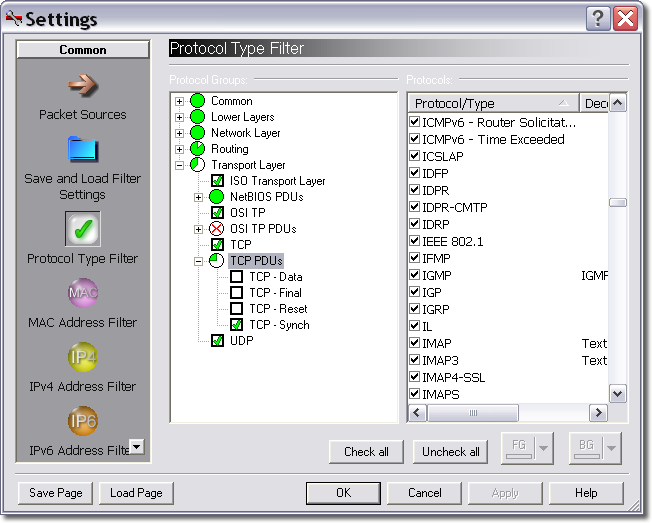Uncheck the TCP checkbox in tree
Viewport: 652px width, 523px height.
(x=217, y=244)
